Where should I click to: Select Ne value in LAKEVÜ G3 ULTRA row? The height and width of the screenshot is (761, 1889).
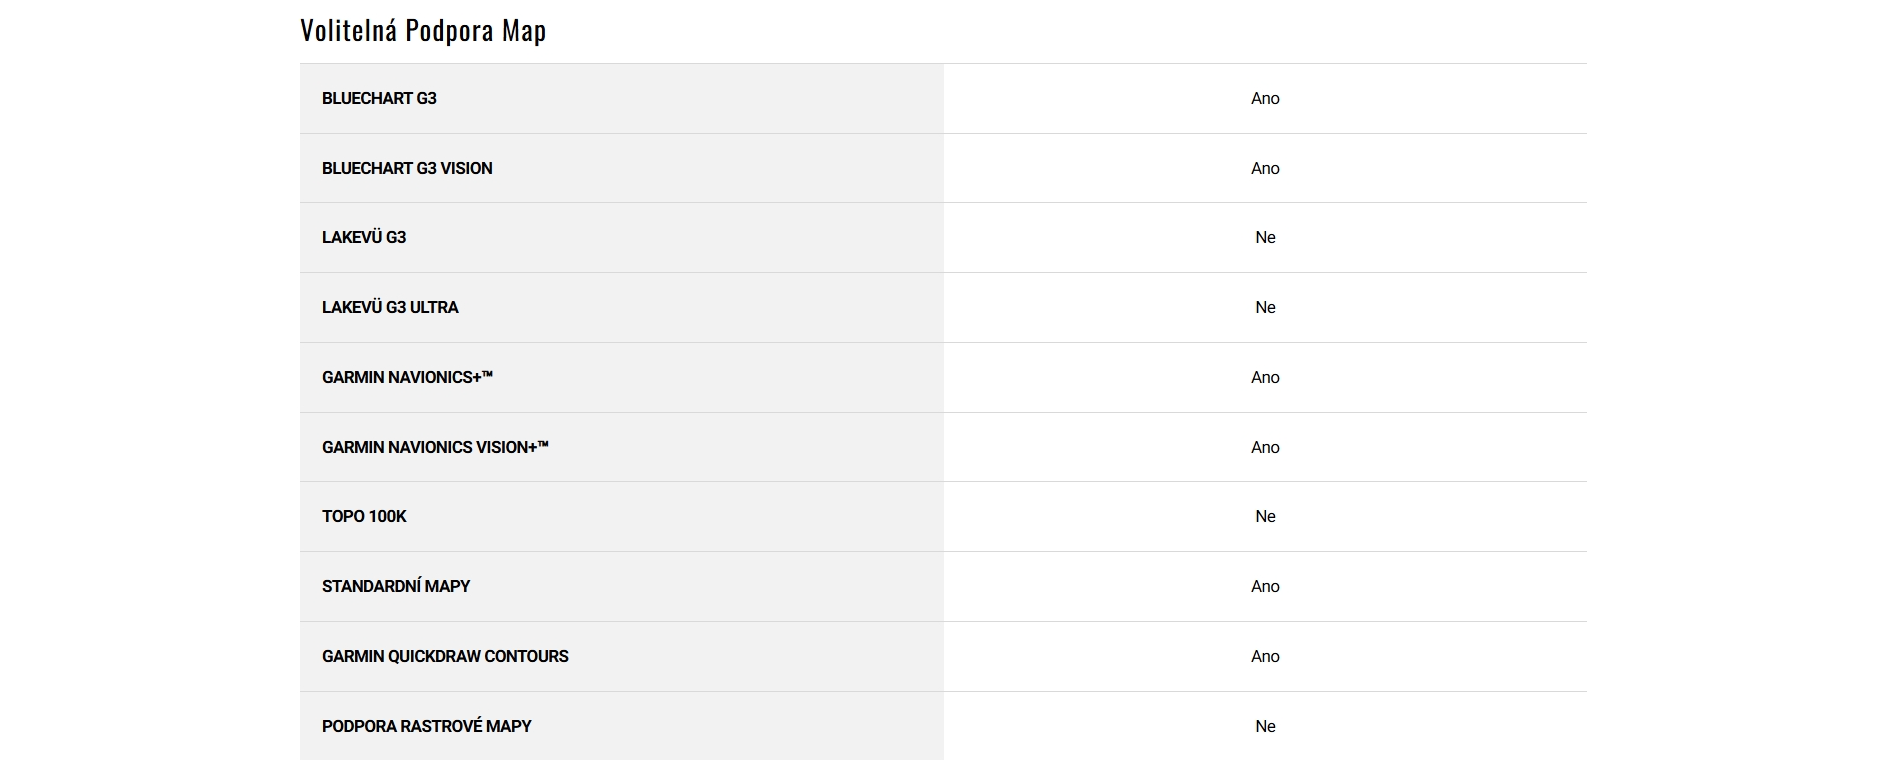[1265, 307]
